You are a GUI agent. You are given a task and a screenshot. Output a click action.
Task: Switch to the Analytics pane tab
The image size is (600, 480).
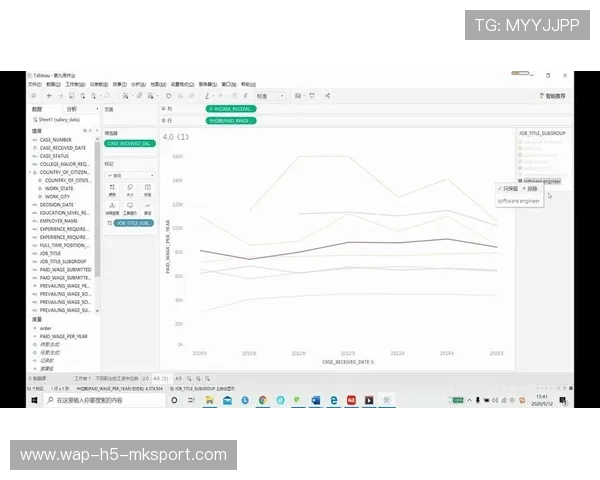pyautogui.click(x=71, y=108)
